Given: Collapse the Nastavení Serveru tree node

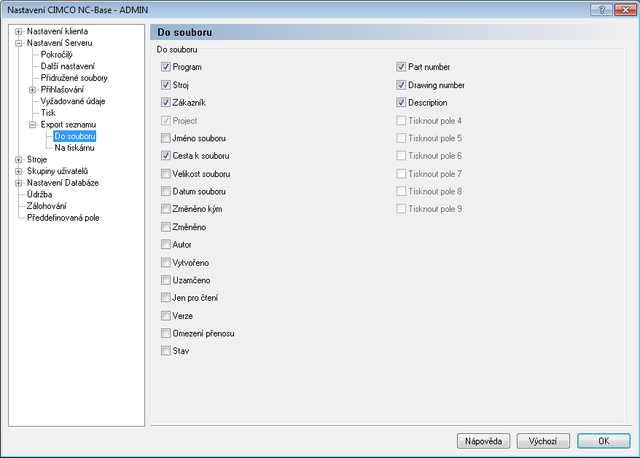Looking at the screenshot, I should (x=18, y=43).
